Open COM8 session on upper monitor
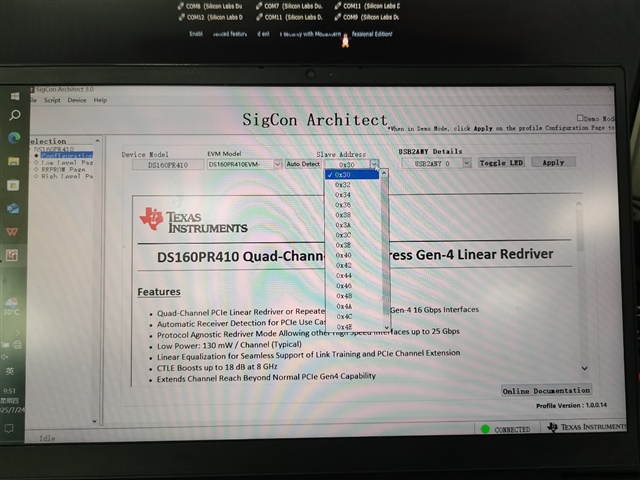 coord(210,7)
